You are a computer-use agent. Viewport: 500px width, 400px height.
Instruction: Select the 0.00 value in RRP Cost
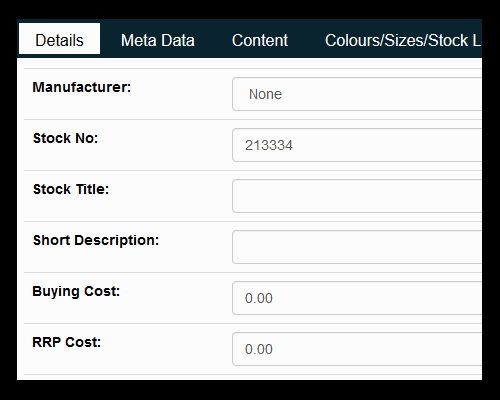[x=259, y=349]
